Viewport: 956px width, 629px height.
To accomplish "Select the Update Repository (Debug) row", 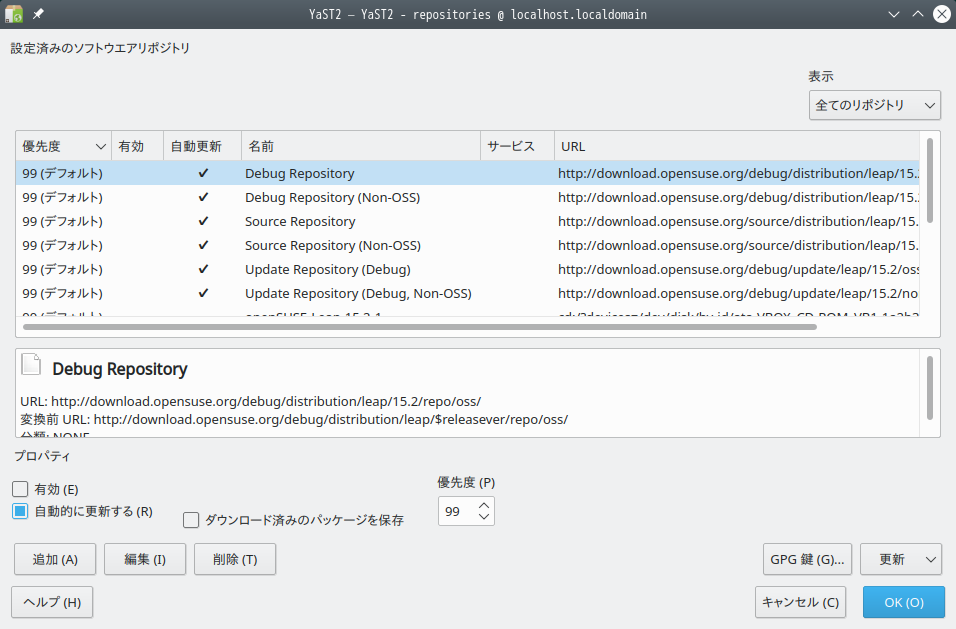I will 468,269.
